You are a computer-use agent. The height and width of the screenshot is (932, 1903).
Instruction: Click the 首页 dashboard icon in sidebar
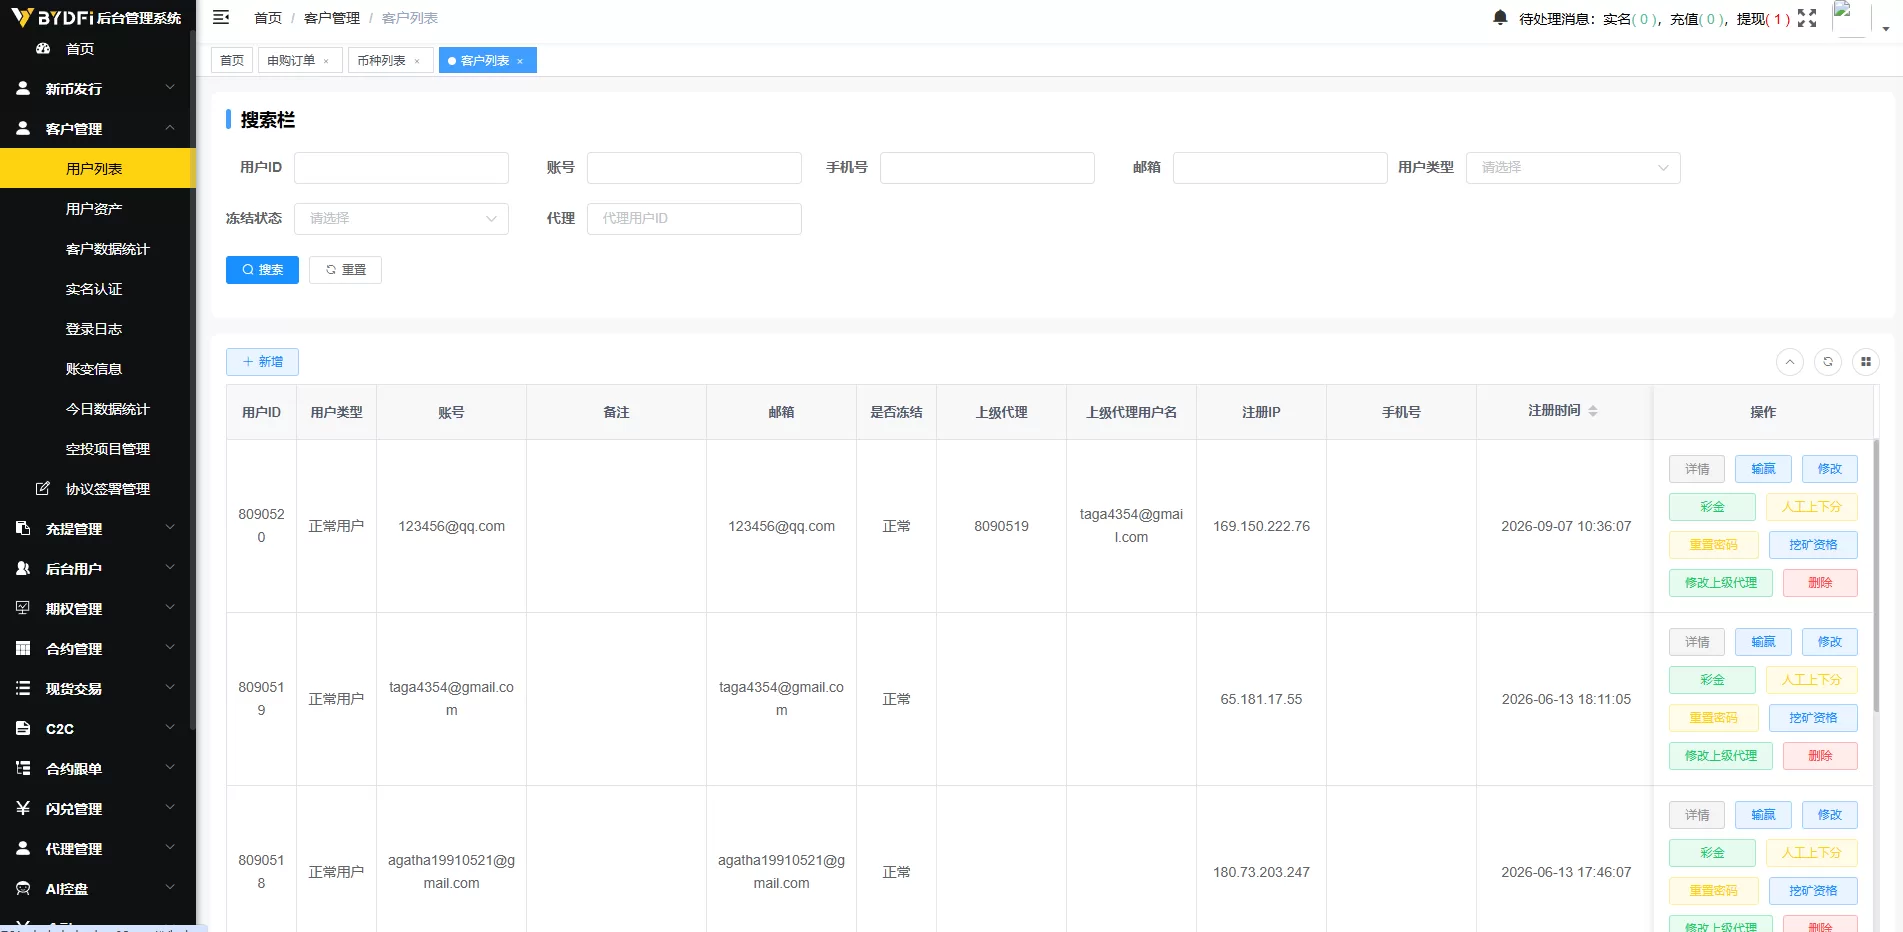pos(43,48)
